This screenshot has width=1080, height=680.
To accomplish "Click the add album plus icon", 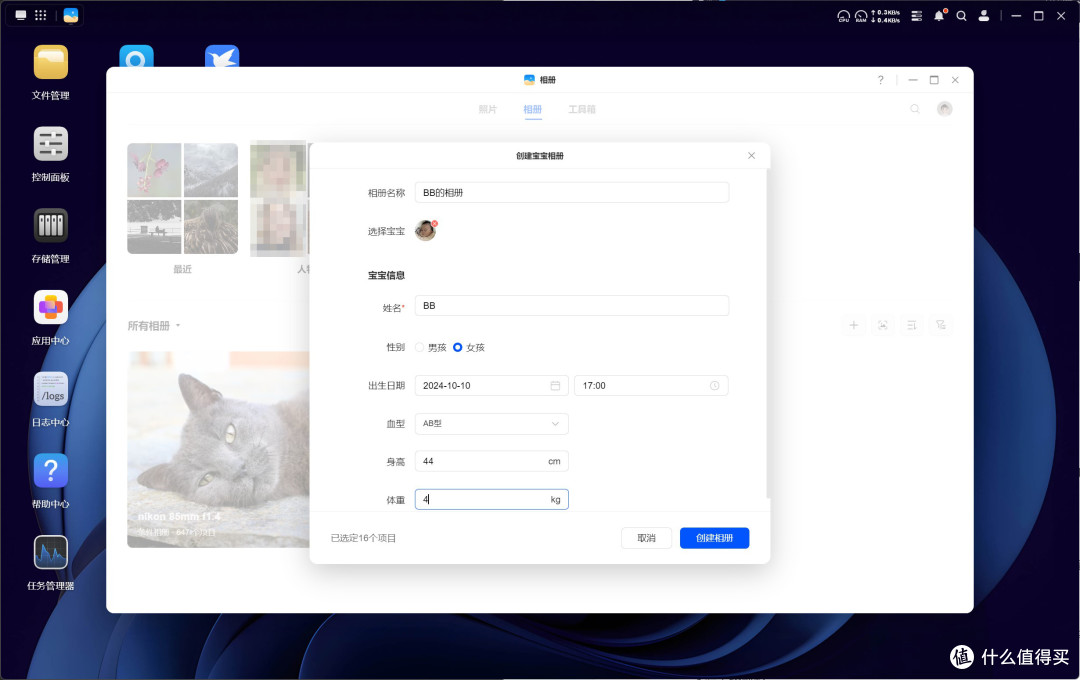I will (x=853, y=325).
